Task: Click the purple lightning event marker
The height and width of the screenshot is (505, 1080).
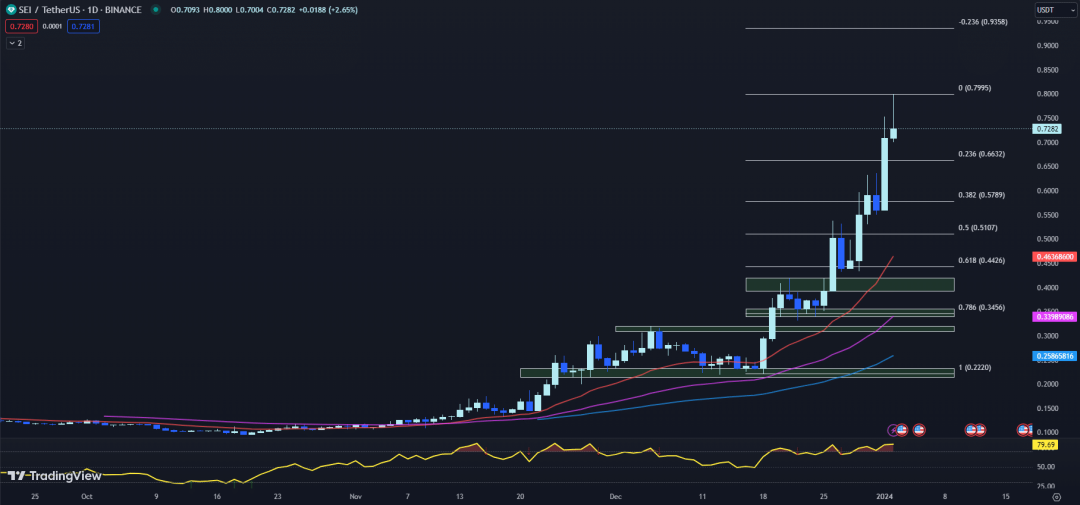Action: 891,429
